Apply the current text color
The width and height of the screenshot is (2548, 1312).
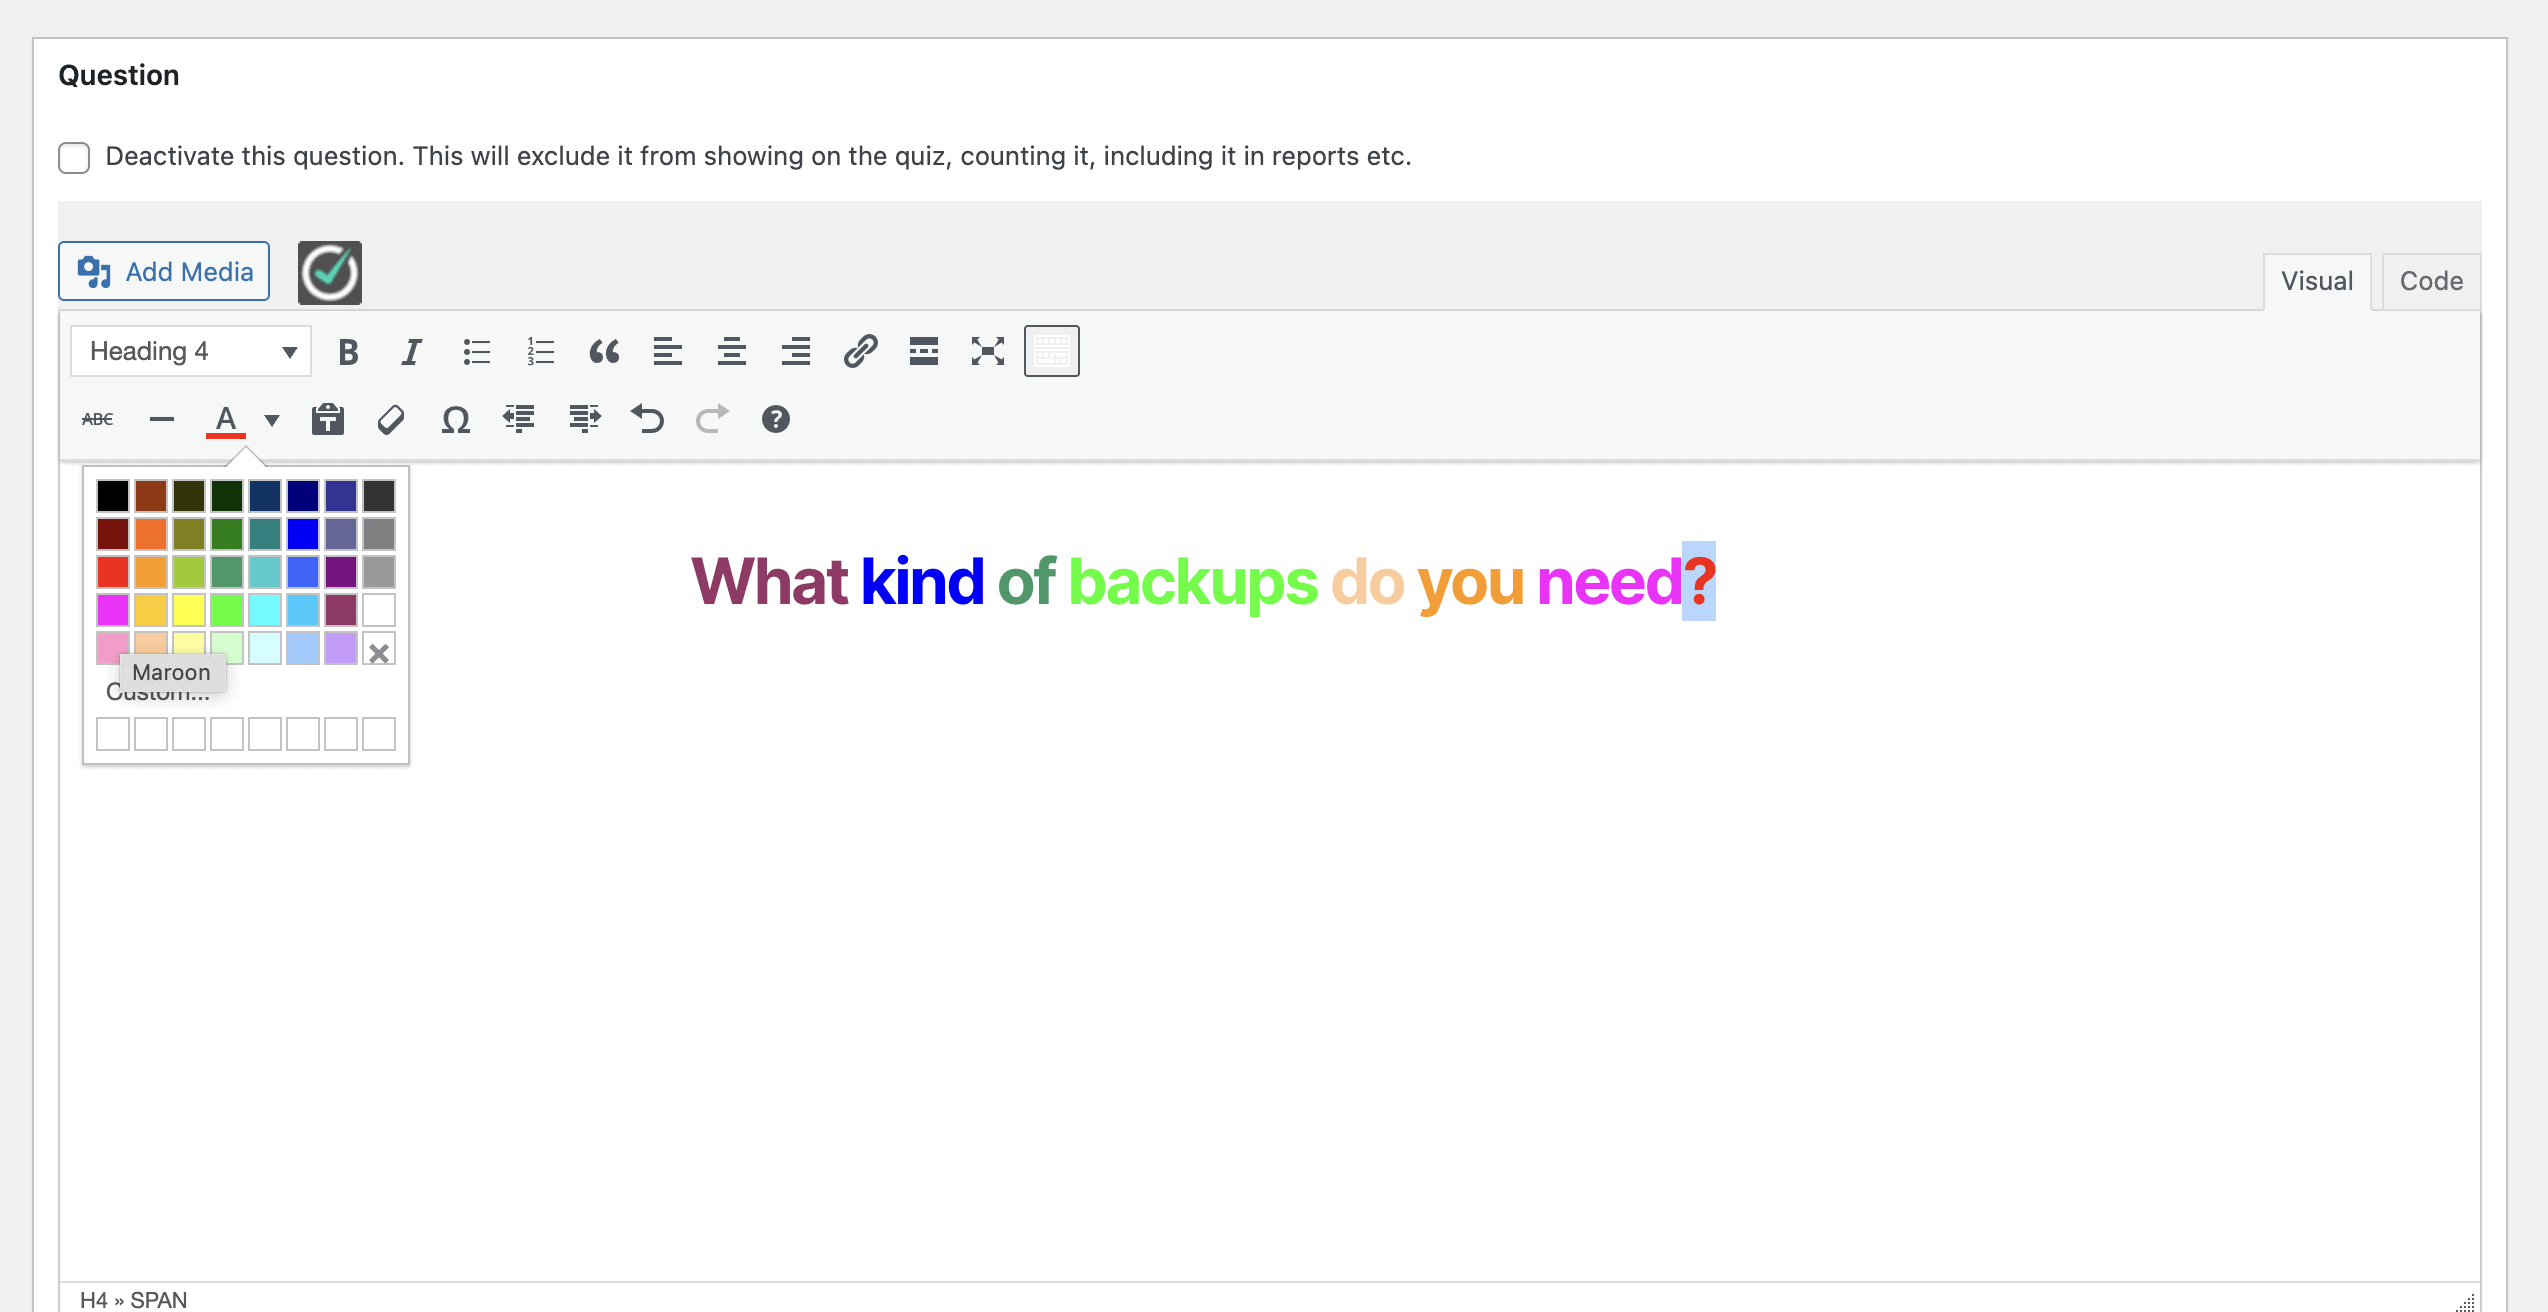tap(226, 420)
